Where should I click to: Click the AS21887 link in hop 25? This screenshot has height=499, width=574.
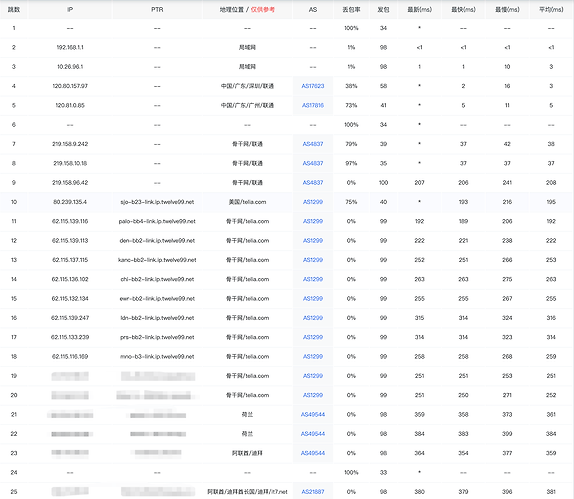[x=313, y=492]
